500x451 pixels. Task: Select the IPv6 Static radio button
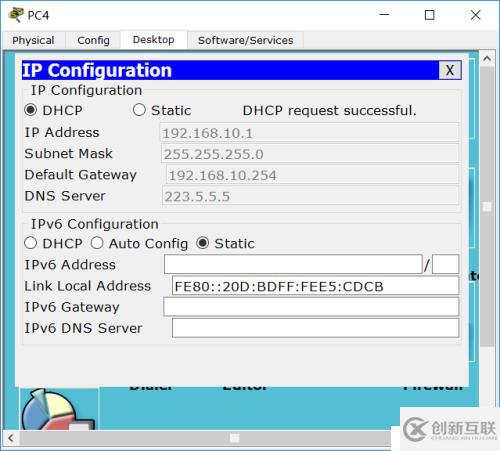tap(203, 243)
